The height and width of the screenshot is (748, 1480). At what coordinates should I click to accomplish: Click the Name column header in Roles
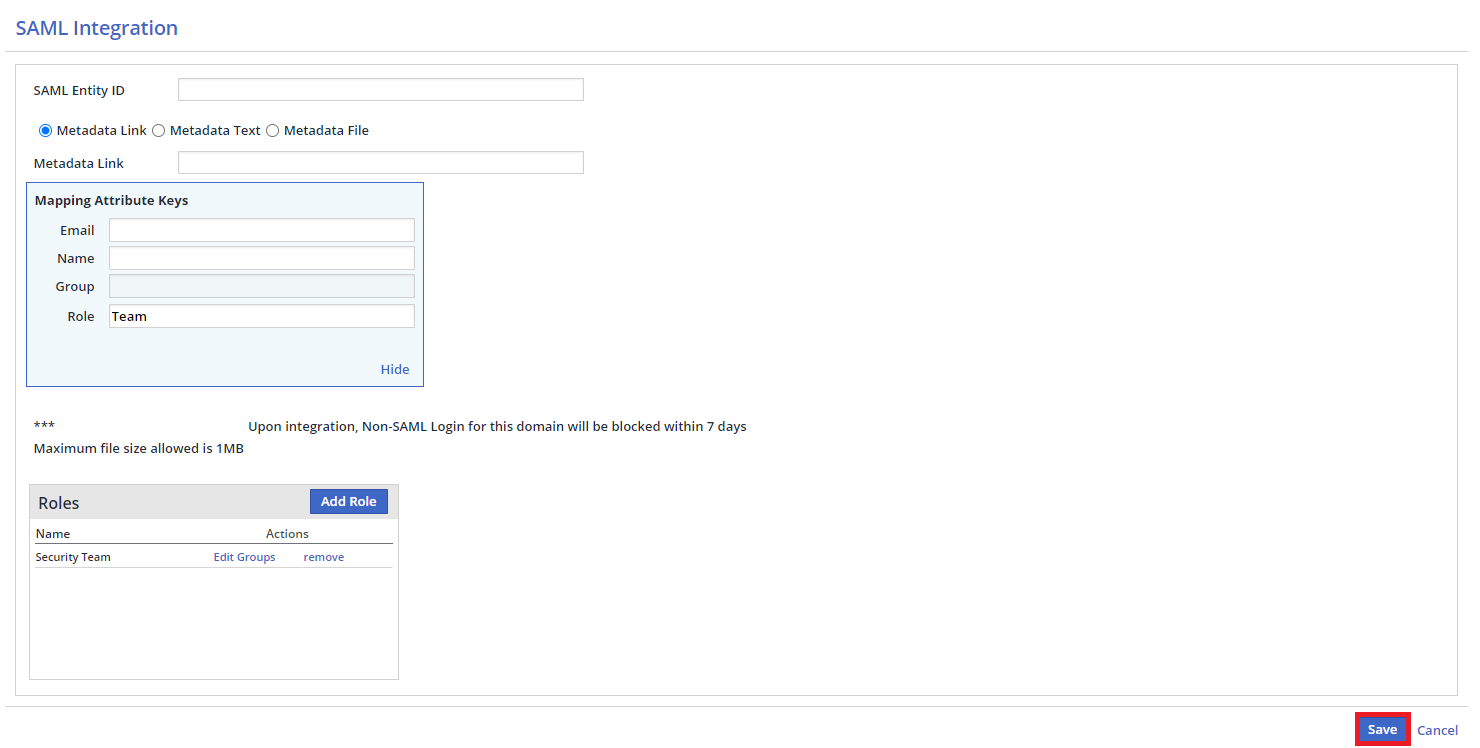click(53, 534)
